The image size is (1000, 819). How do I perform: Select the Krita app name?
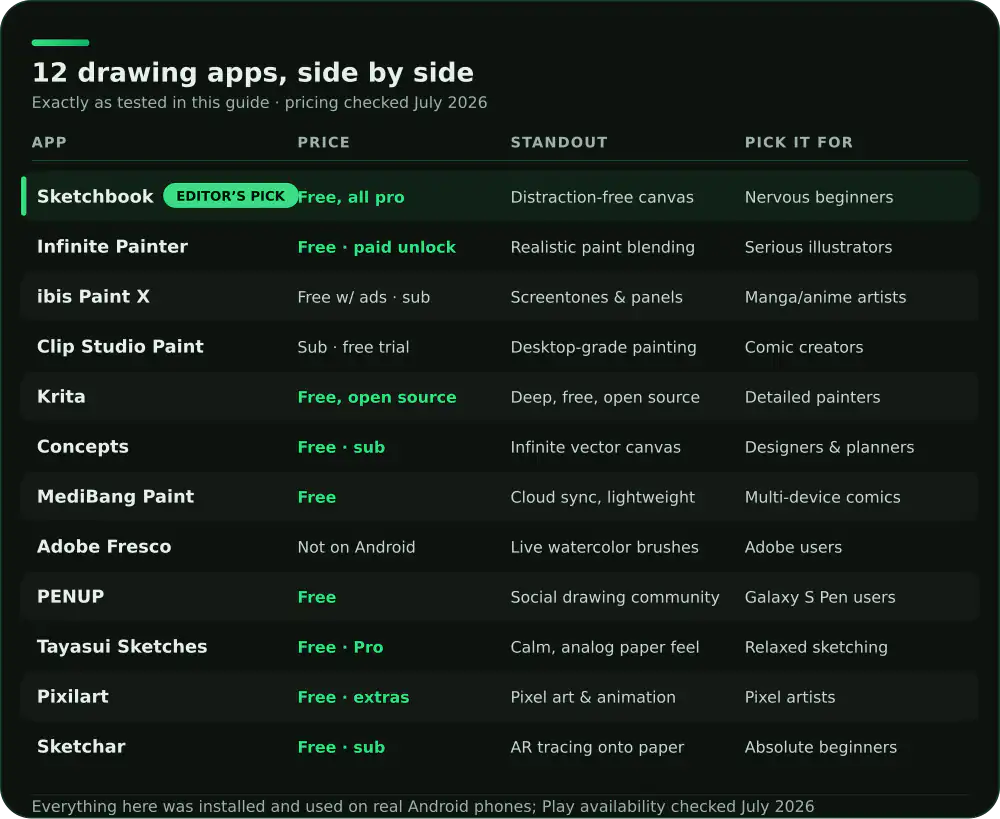(x=61, y=396)
